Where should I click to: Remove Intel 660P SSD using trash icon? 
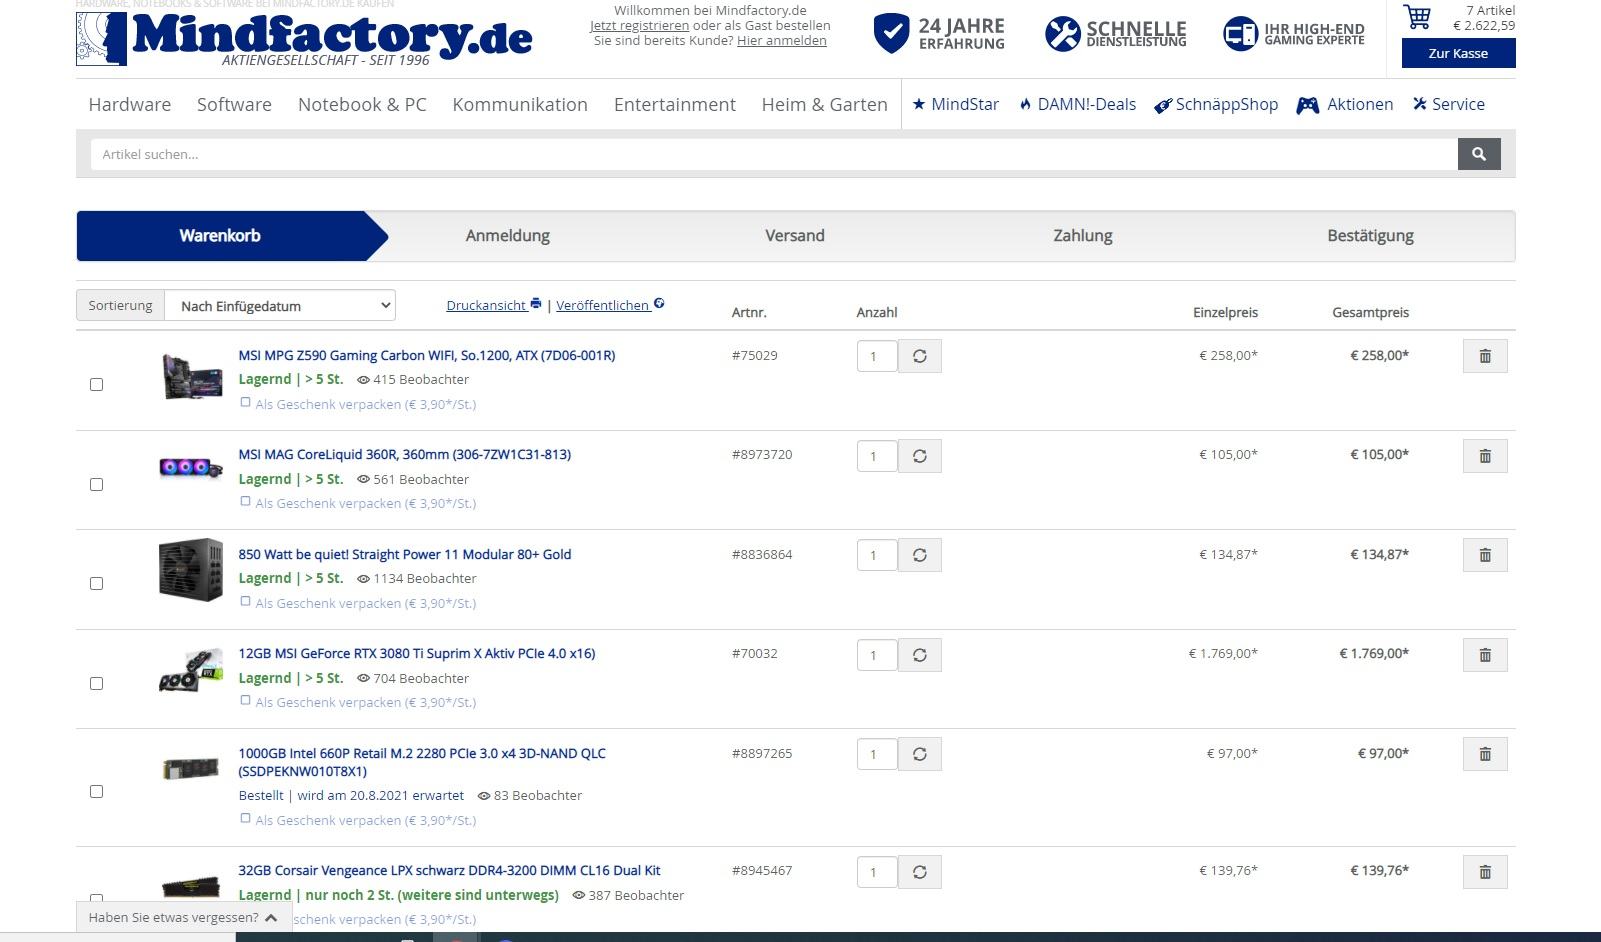(x=1485, y=754)
